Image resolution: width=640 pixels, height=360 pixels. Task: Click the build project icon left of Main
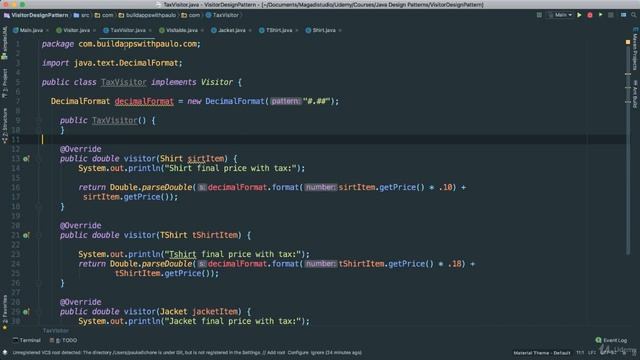coord(539,15)
